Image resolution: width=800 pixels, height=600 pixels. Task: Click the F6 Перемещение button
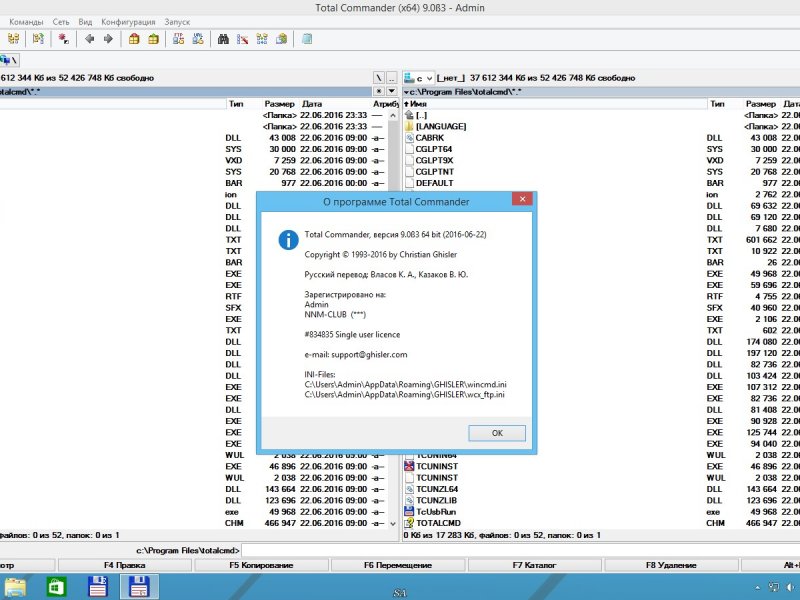(398, 565)
